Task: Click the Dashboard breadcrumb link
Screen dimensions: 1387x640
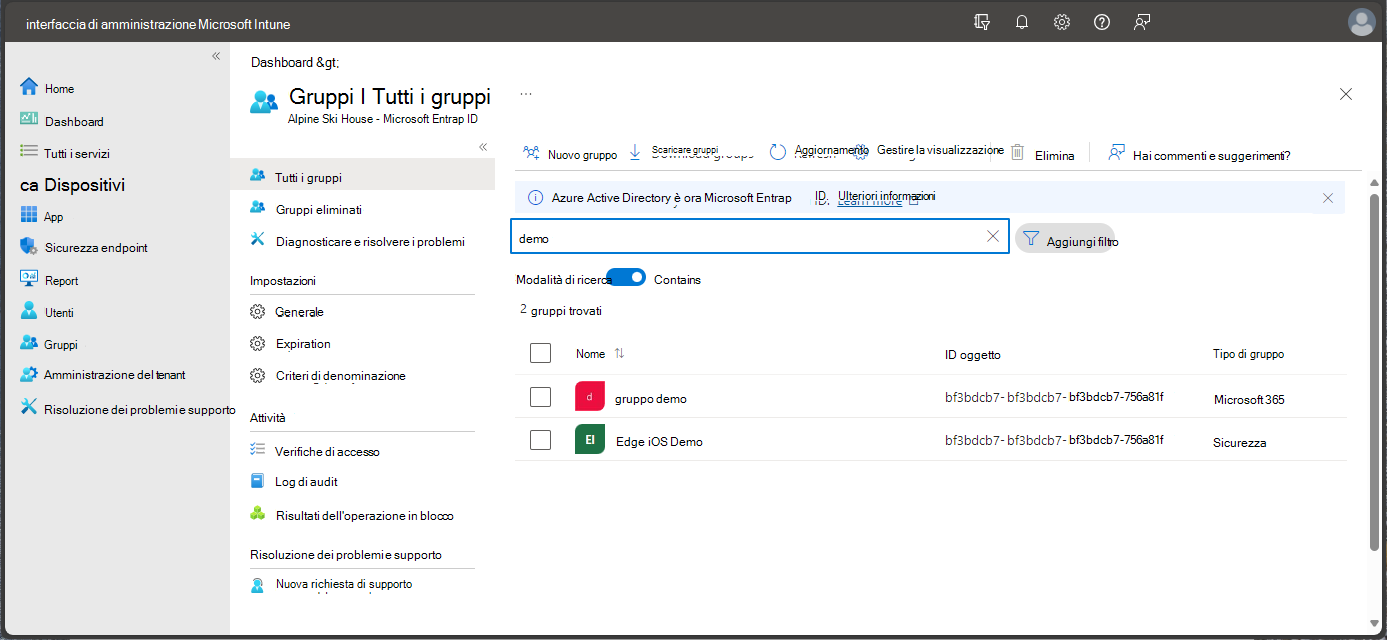Action: pos(282,62)
